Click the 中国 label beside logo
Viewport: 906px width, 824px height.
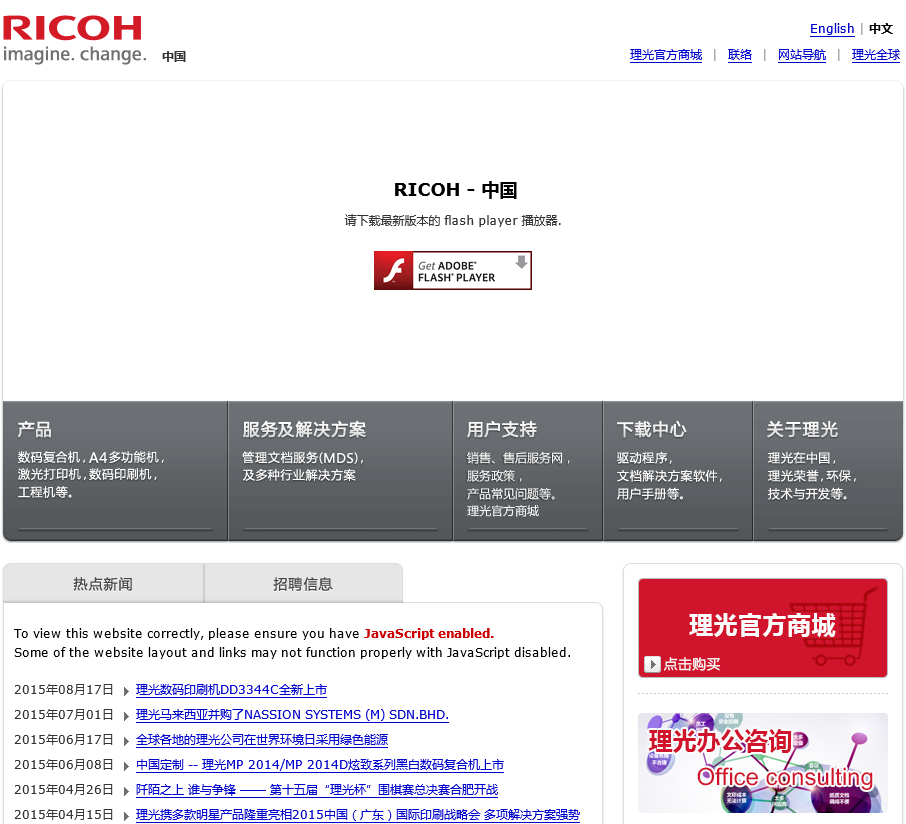[174, 57]
